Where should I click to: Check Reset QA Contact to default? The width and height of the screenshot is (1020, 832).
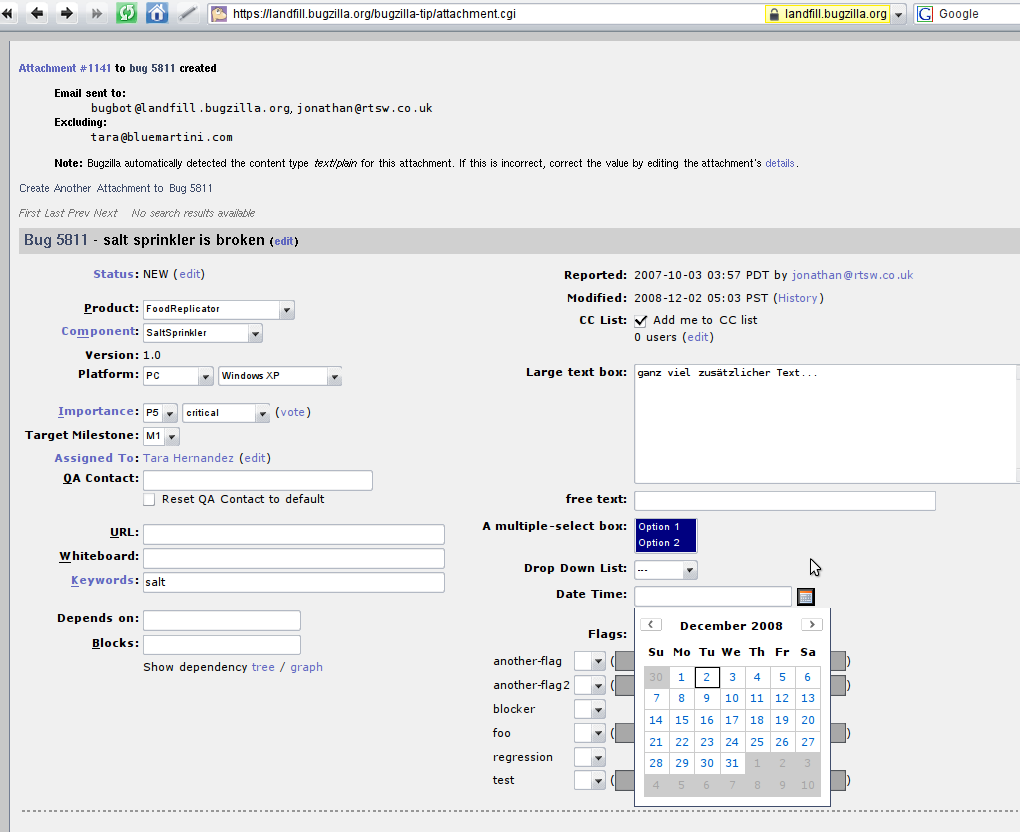pyautogui.click(x=149, y=500)
